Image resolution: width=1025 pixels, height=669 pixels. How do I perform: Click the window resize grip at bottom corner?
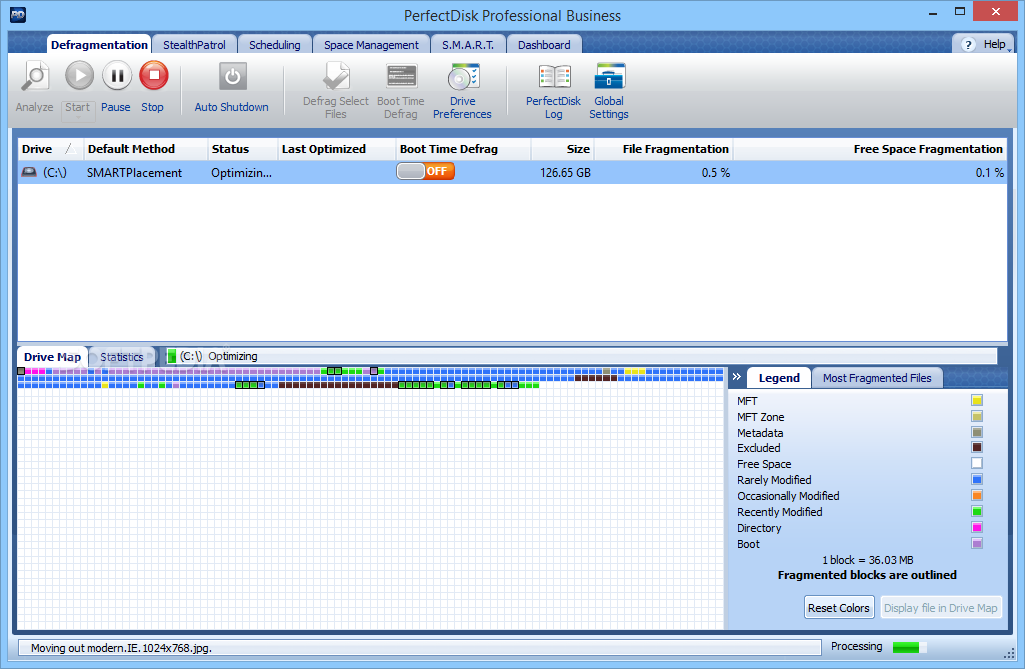click(x=1009, y=653)
